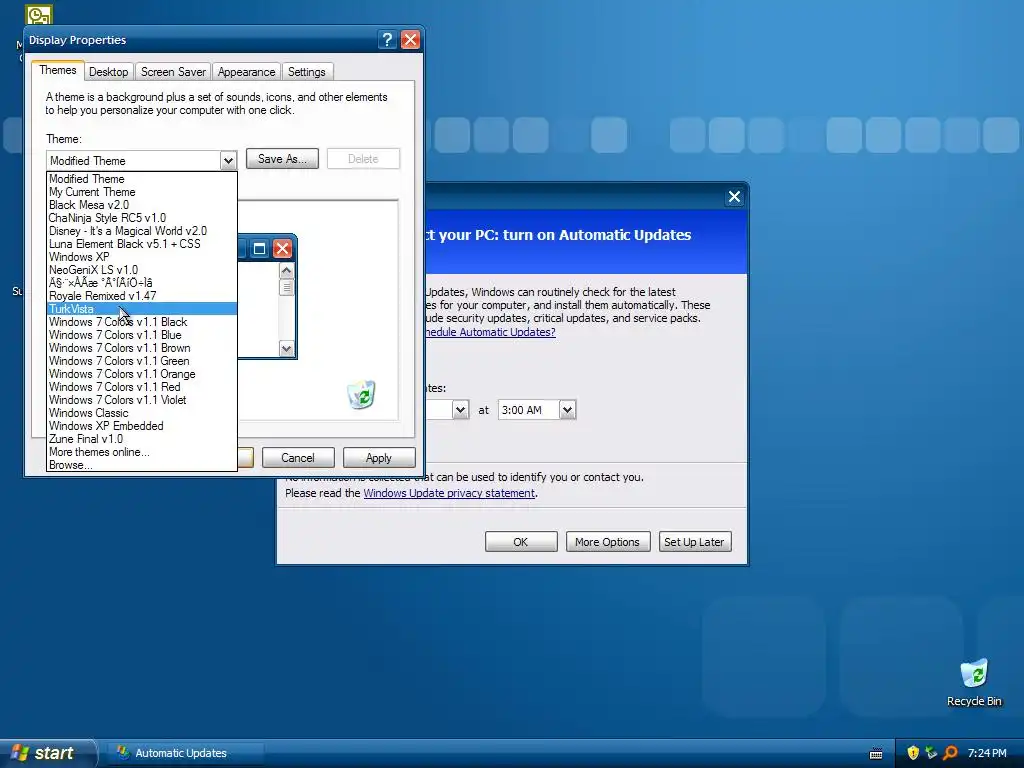Select Windows 7 Colors v1.1 Violet
This screenshot has height=768, width=1024.
pos(142,400)
